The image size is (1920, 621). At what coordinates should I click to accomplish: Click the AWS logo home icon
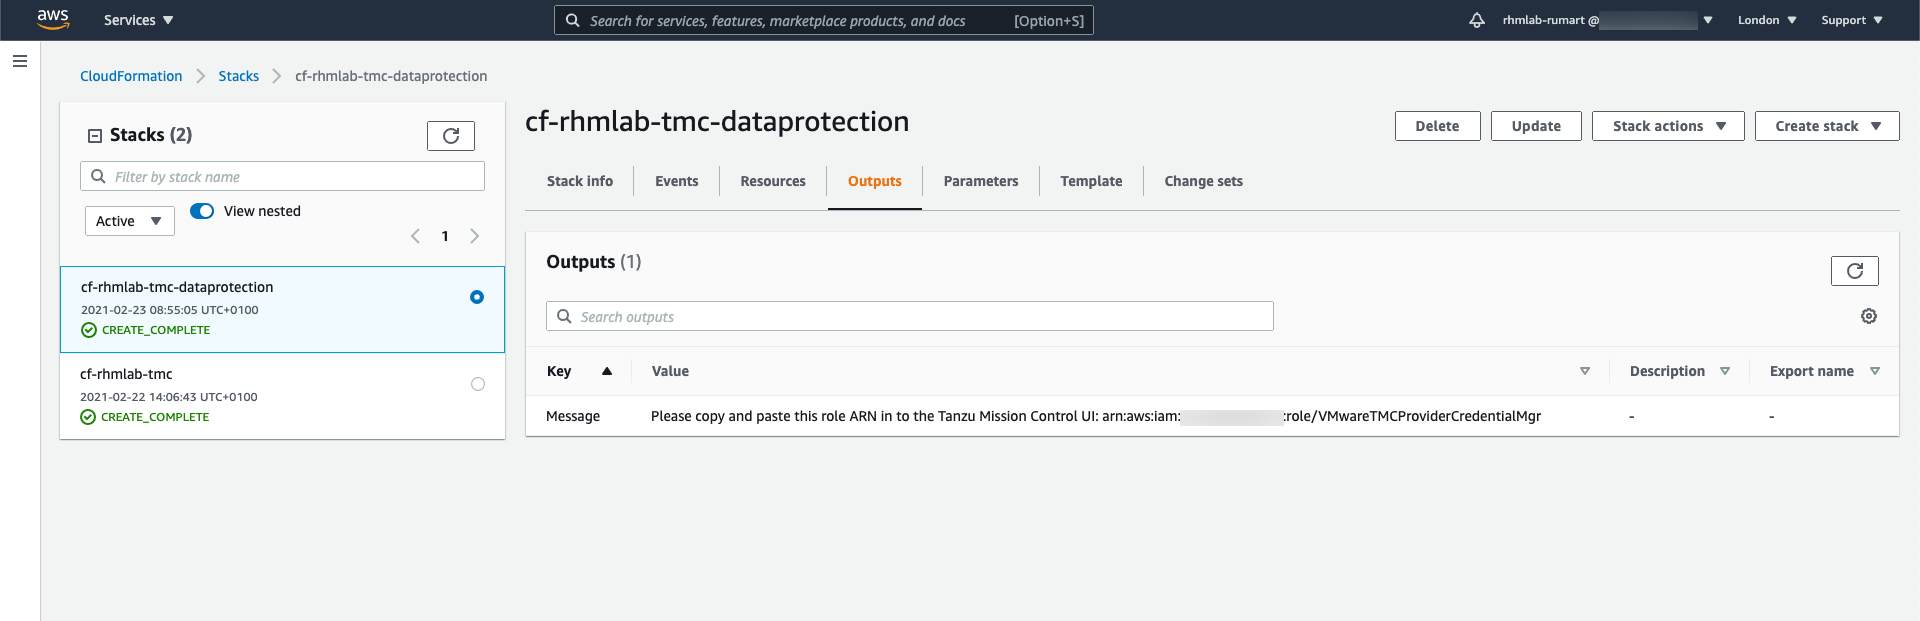52,19
